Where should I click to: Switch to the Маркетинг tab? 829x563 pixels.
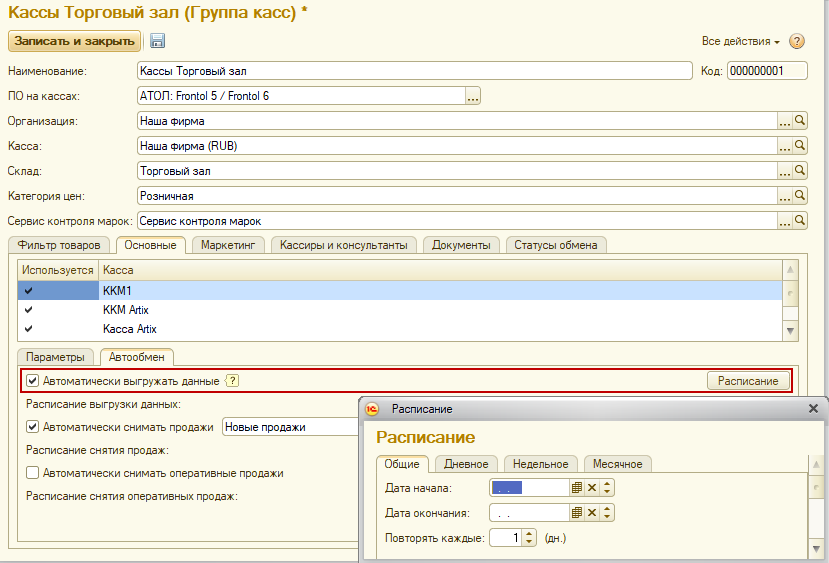(229, 245)
